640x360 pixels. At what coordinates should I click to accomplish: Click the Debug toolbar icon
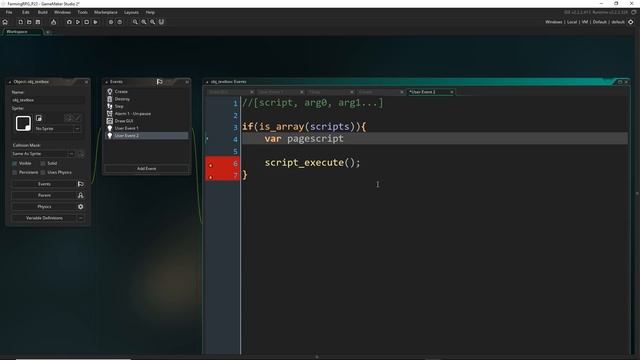click(x=69, y=22)
